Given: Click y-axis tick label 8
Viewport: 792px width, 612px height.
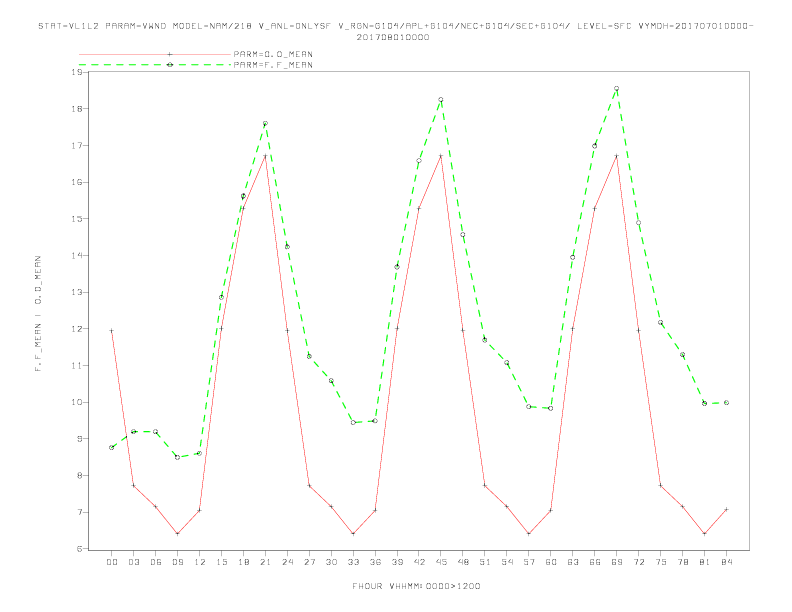Looking at the screenshot, I should coord(79,476).
